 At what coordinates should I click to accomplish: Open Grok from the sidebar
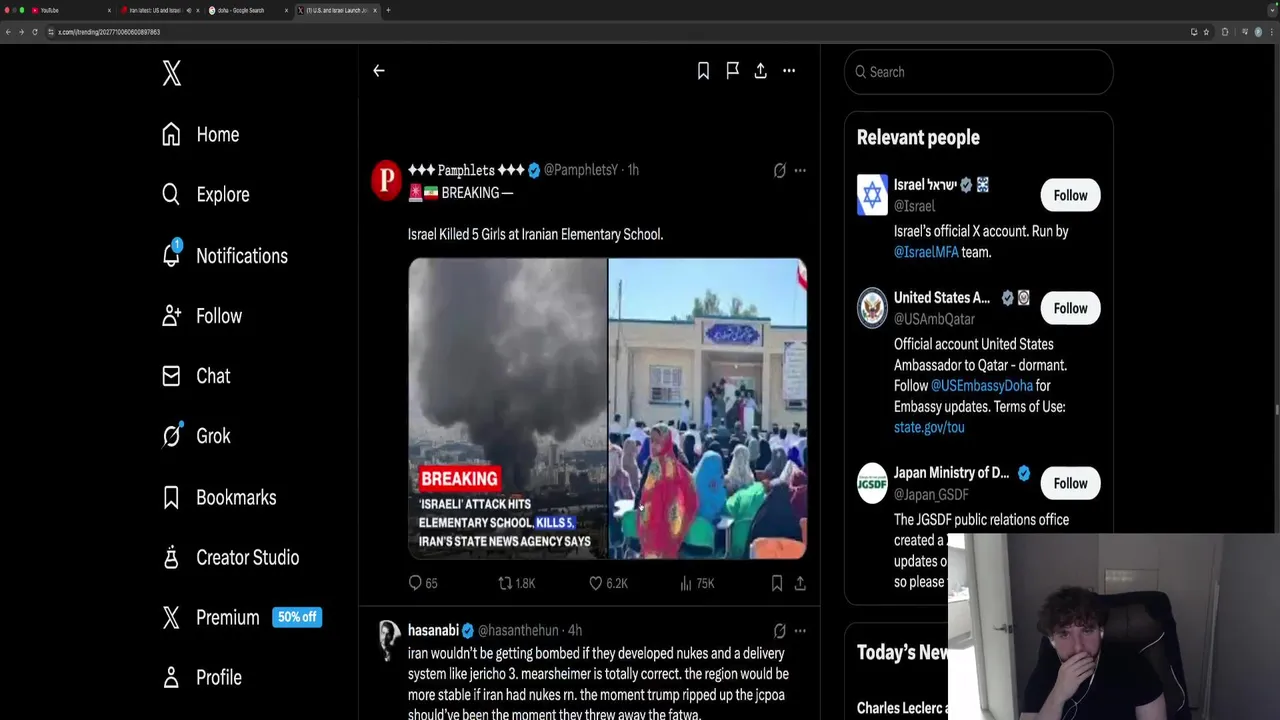195,436
